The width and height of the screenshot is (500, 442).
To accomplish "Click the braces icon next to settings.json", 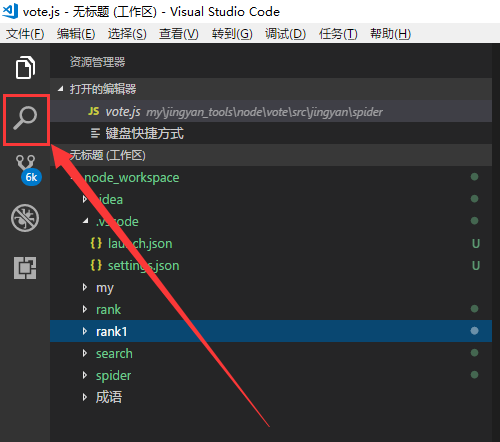I will point(96,265).
